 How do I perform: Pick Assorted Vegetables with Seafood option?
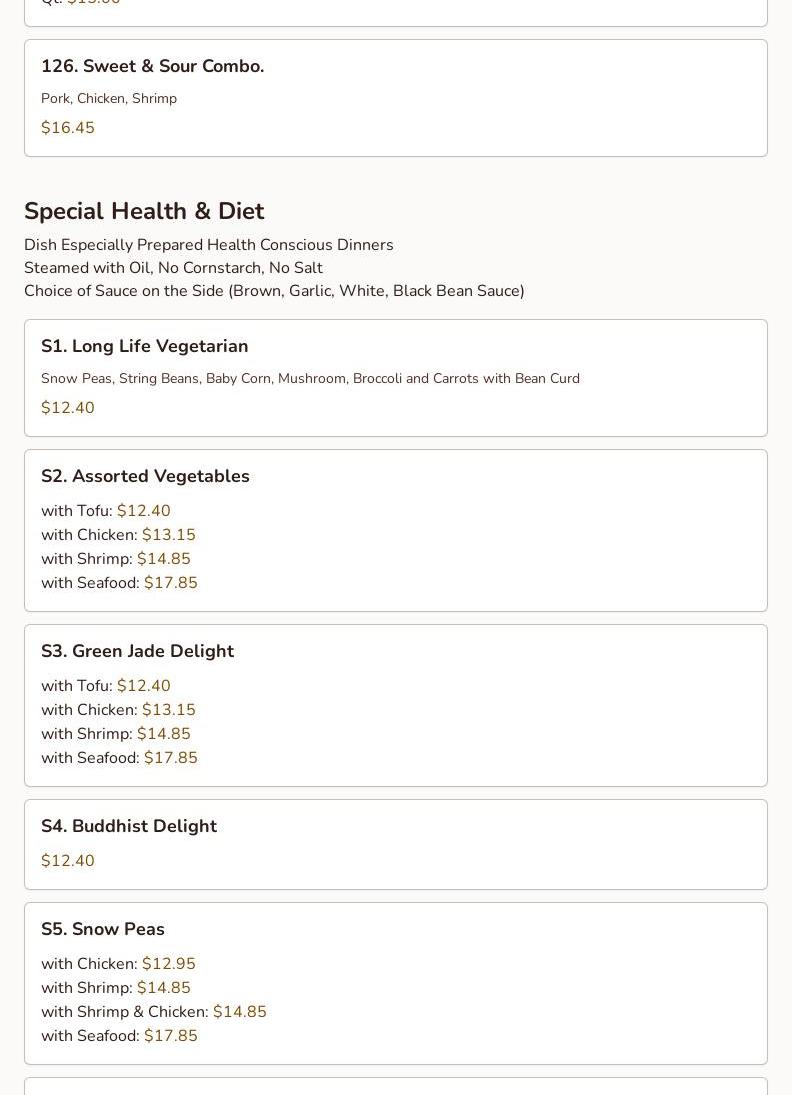119,583
